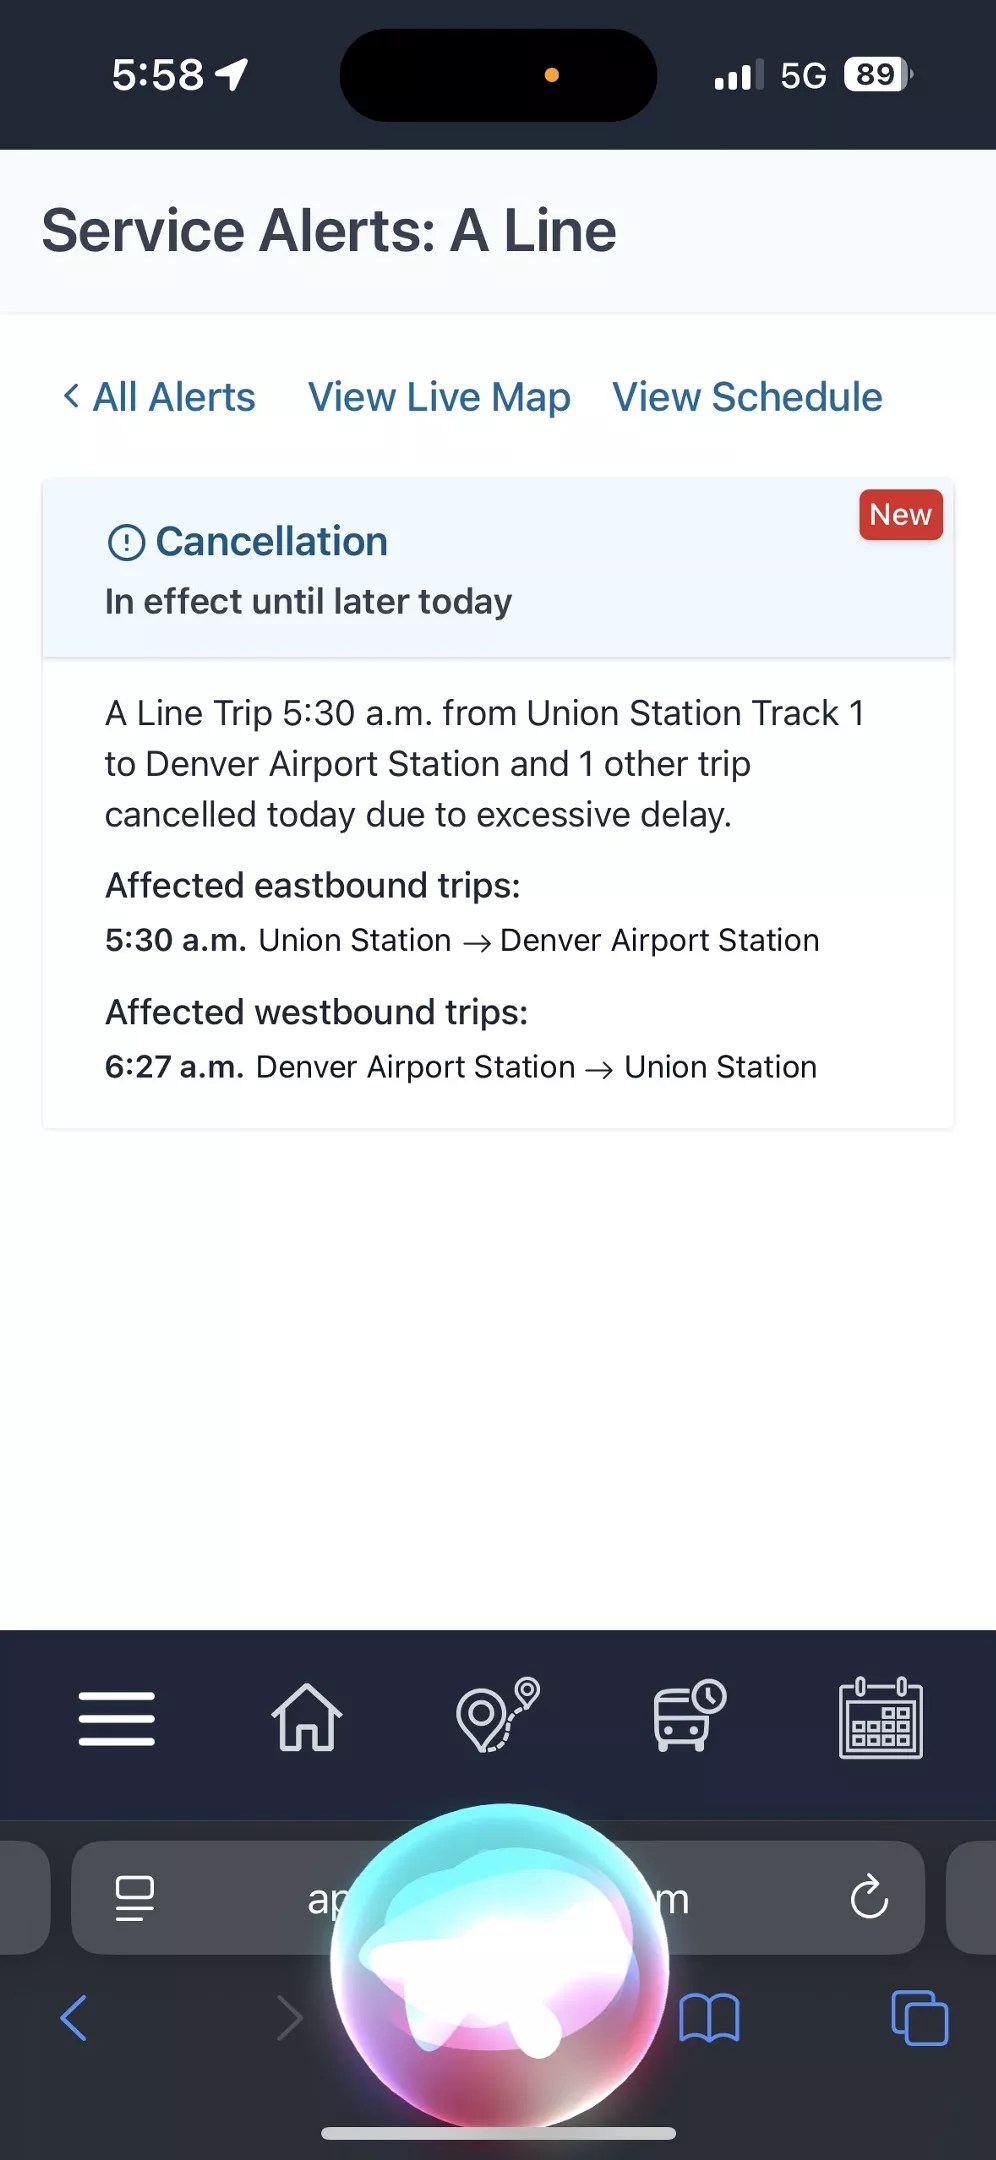Select the 5:30 a.m. eastbound trip
Screen dimensions: 996x2160
click(x=462, y=940)
